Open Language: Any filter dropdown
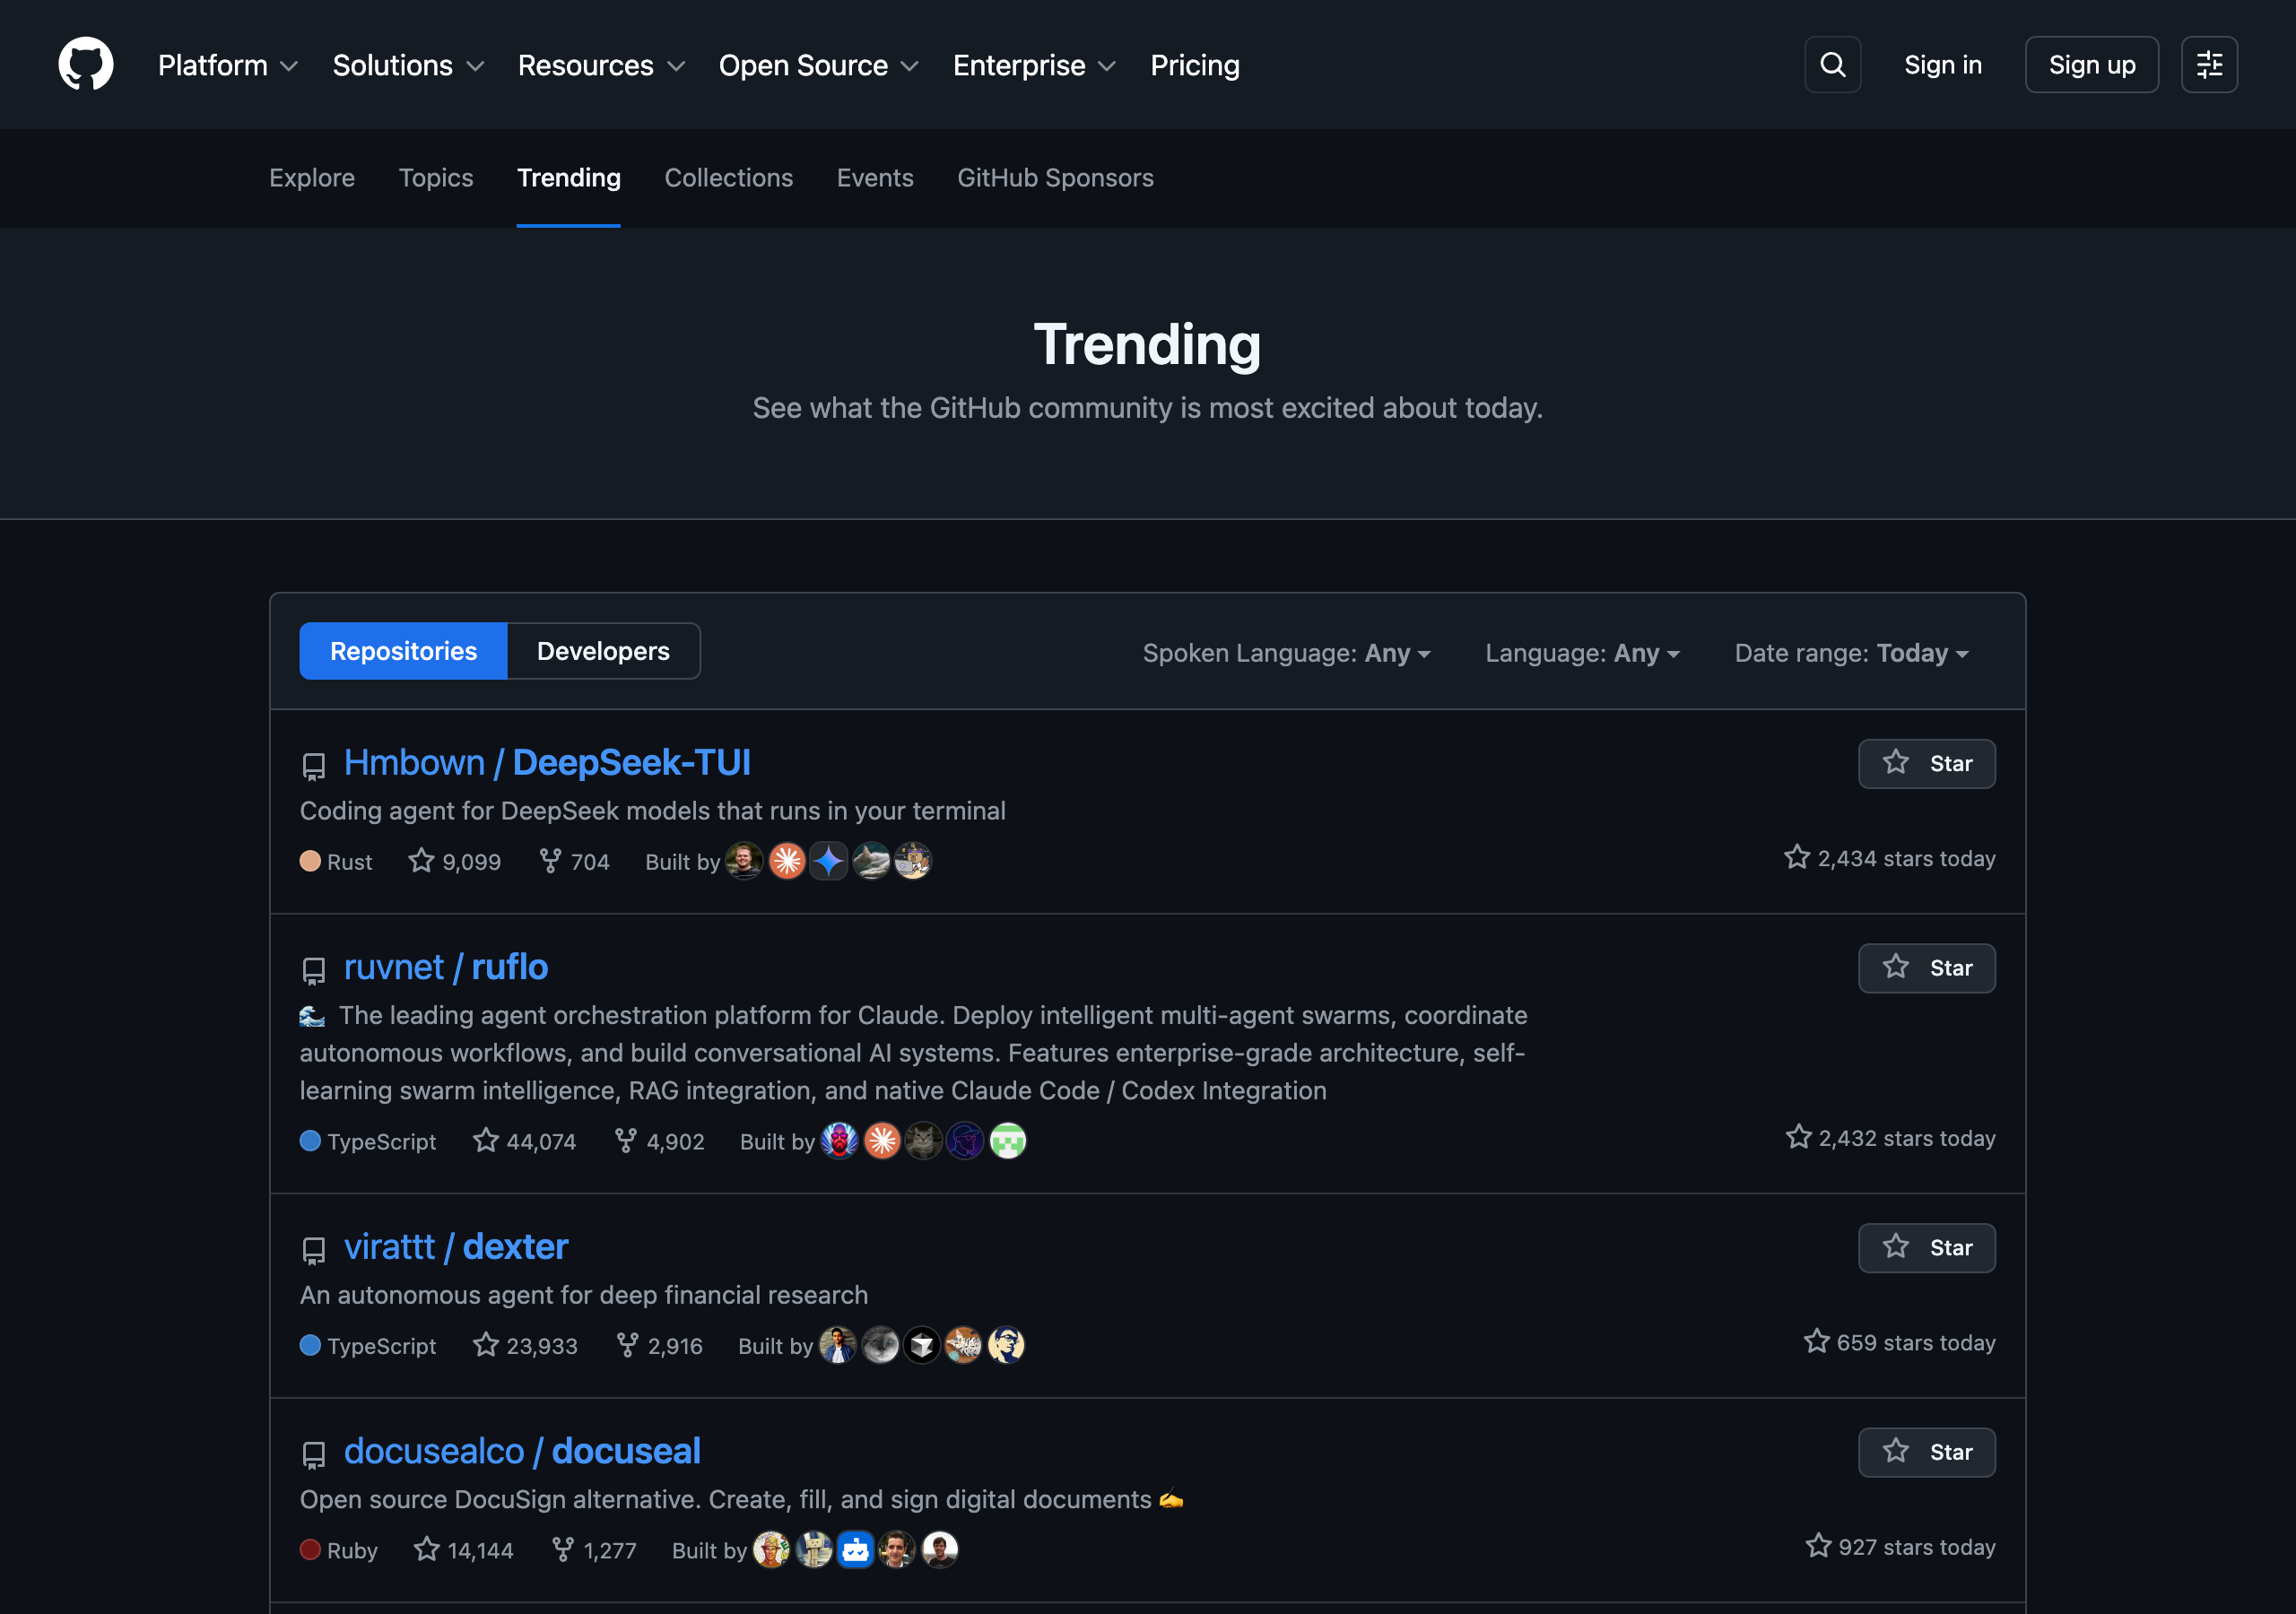 1582,653
